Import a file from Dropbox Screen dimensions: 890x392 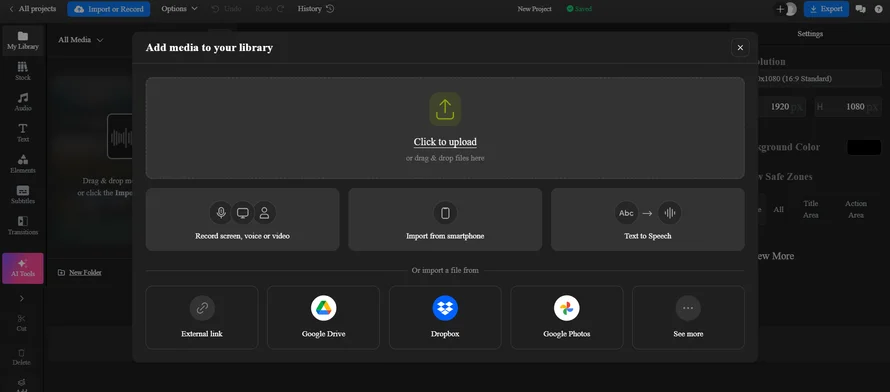445,318
